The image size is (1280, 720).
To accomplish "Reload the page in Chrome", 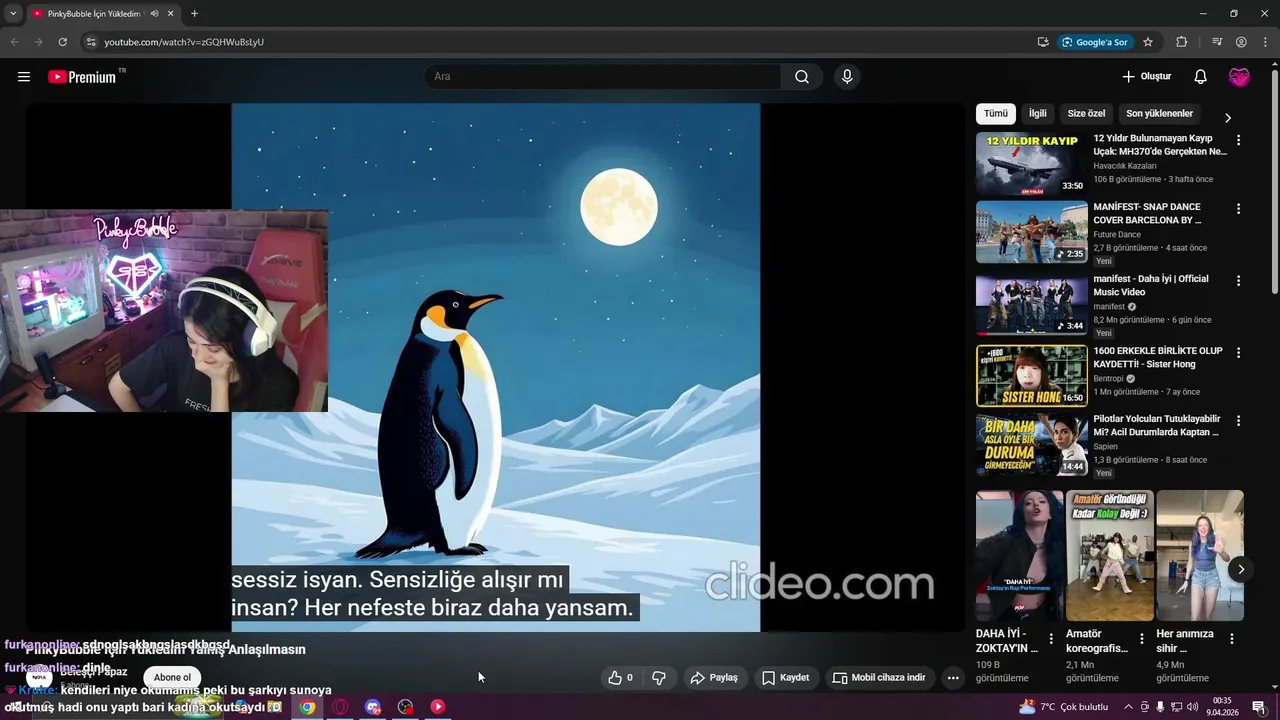I will [62, 42].
